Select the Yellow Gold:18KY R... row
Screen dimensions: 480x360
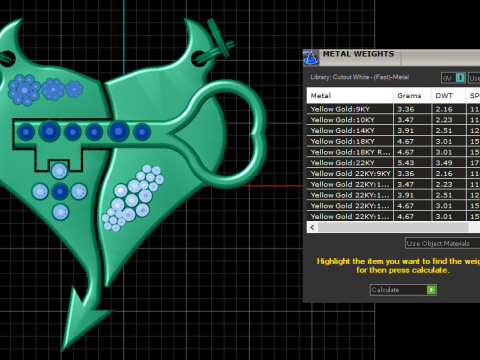pyautogui.click(x=393, y=152)
